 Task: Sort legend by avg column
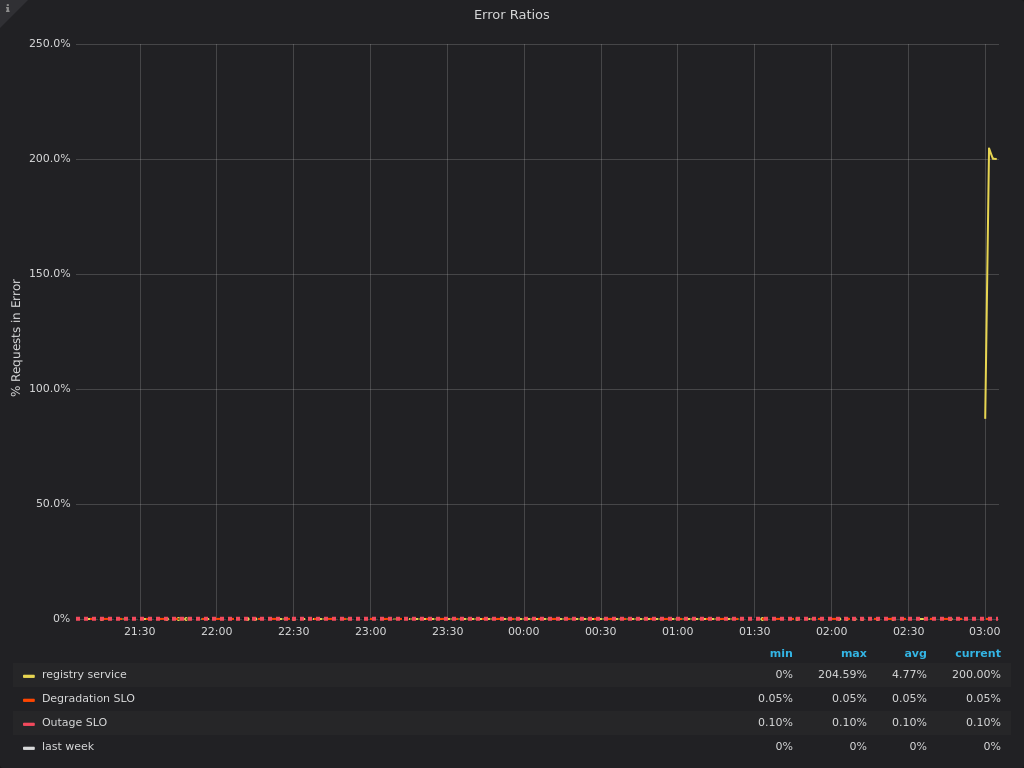pos(915,654)
